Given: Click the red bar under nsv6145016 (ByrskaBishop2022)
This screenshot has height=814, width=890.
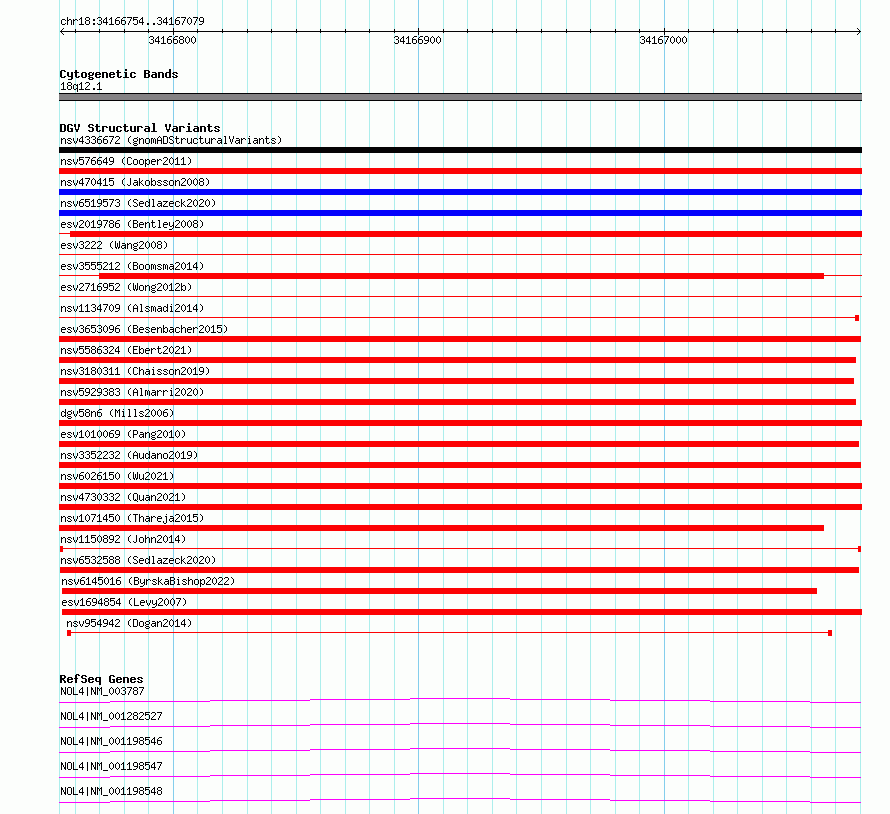Looking at the screenshot, I should 439,591.
